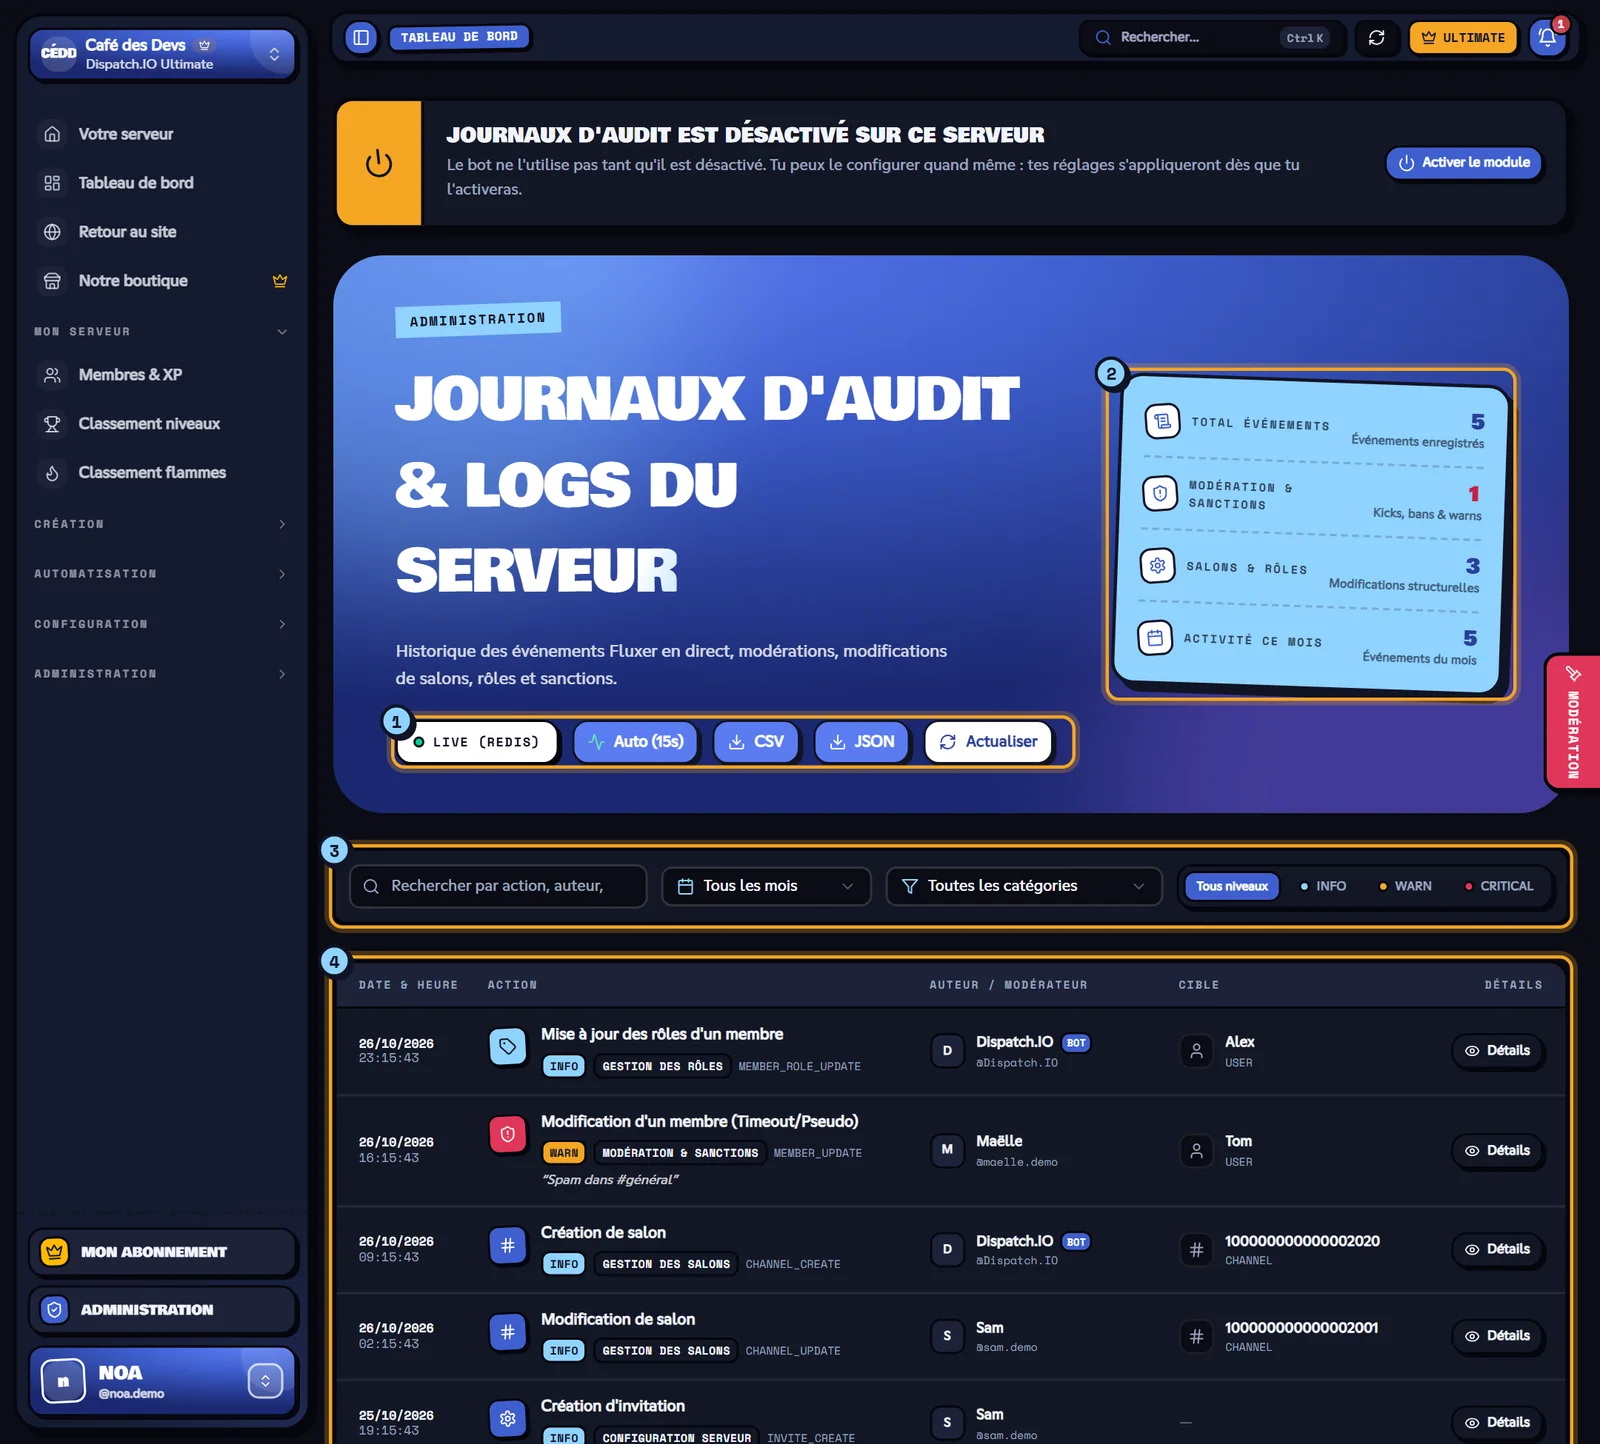
Task: Click the hash icon of Création de salon event
Action: click(x=508, y=1245)
